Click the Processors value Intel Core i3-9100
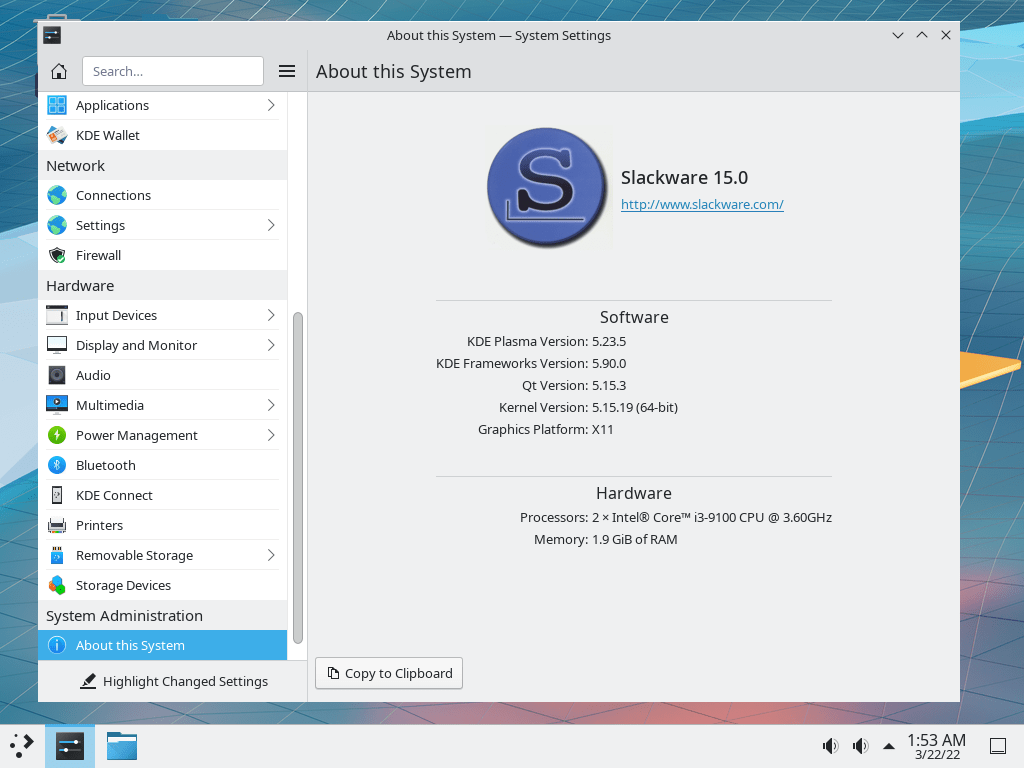This screenshot has height=768, width=1024. point(712,518)
